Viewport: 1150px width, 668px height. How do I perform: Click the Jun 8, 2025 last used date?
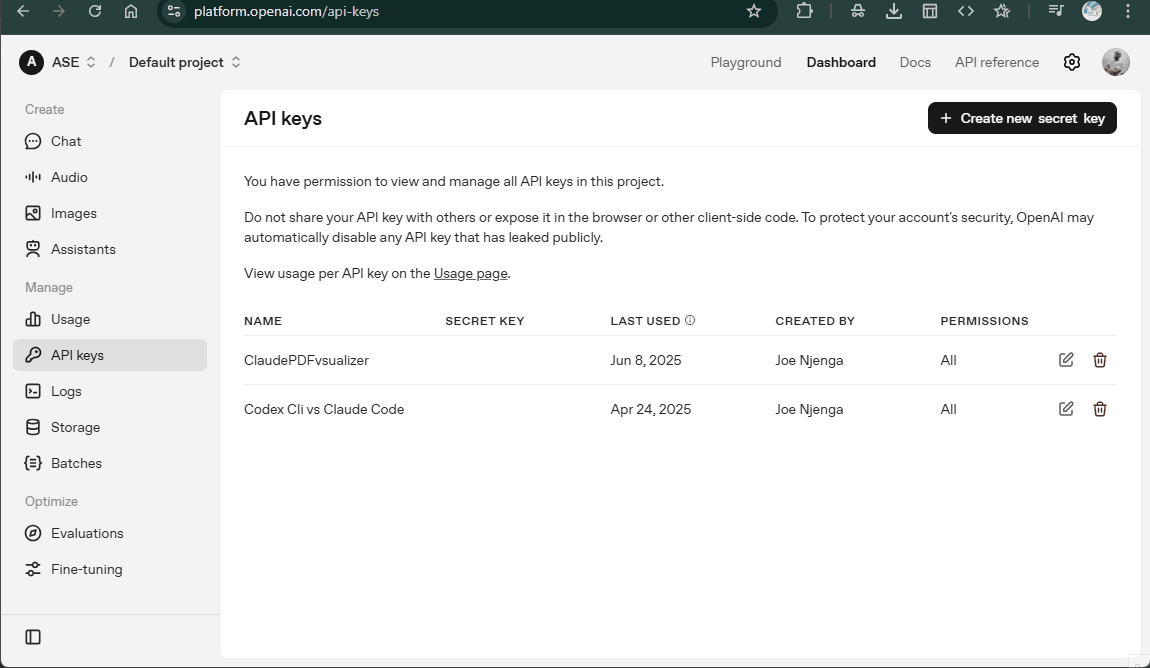pos(645,360)
